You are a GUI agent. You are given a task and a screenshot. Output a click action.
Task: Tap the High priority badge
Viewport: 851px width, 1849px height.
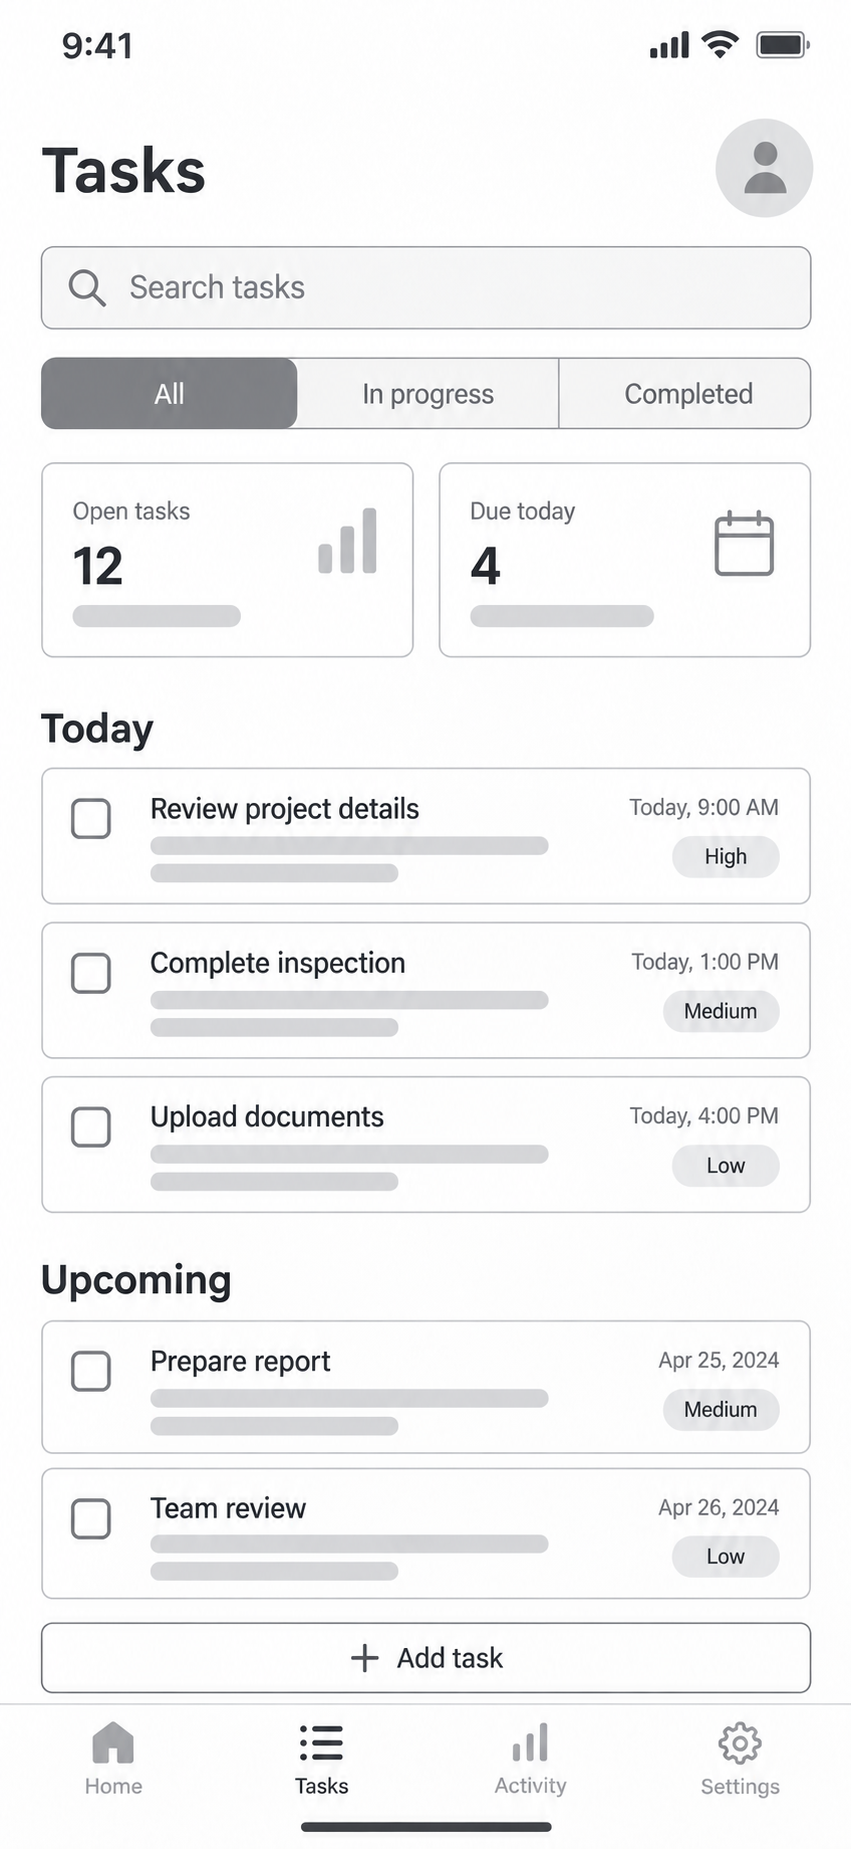coord(725,857)
